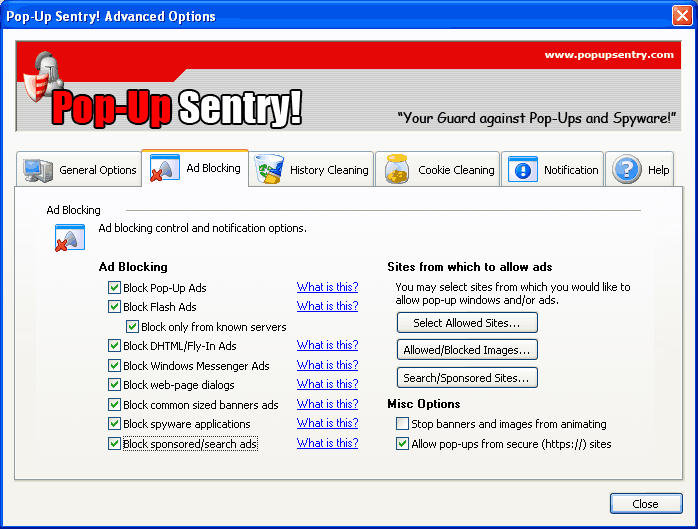This screenshot has height=529, width=698.
Task: Switch to Cookie Cleaning tab
Action: [437, 170]
